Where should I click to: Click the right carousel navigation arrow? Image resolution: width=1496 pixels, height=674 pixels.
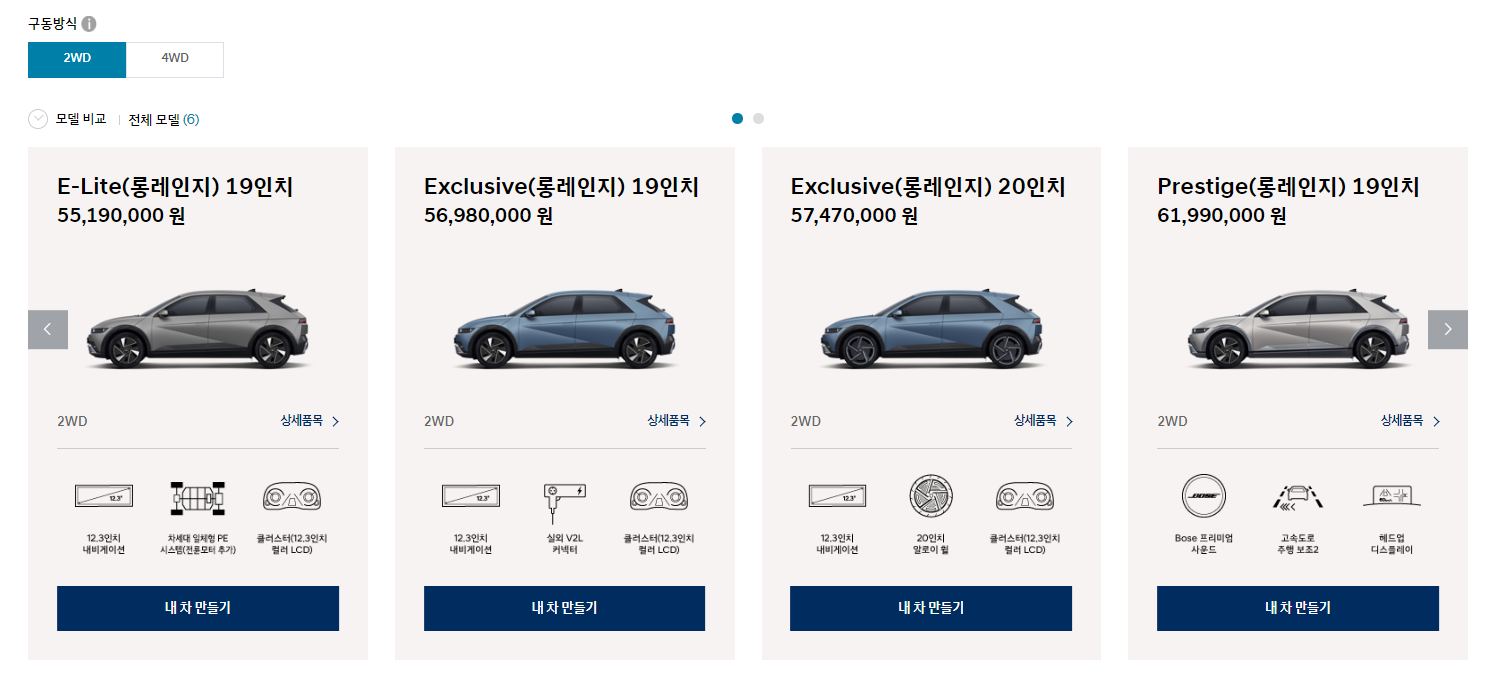click(1446, 328)
